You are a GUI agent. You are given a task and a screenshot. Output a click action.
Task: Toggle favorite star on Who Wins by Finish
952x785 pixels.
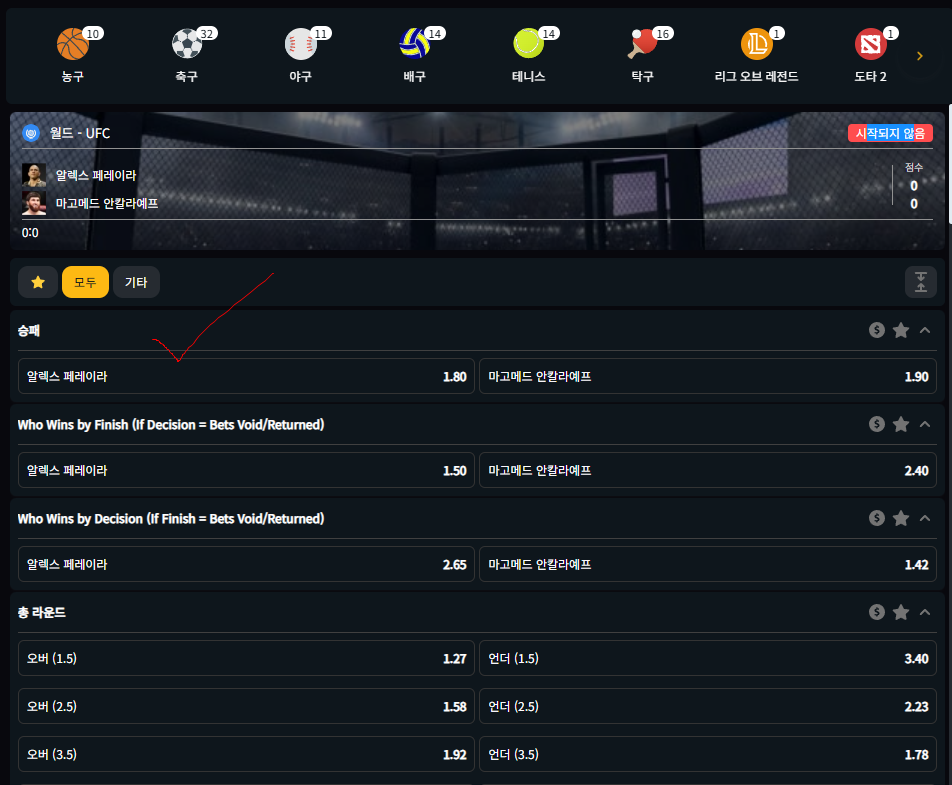(x=901, y=424)
